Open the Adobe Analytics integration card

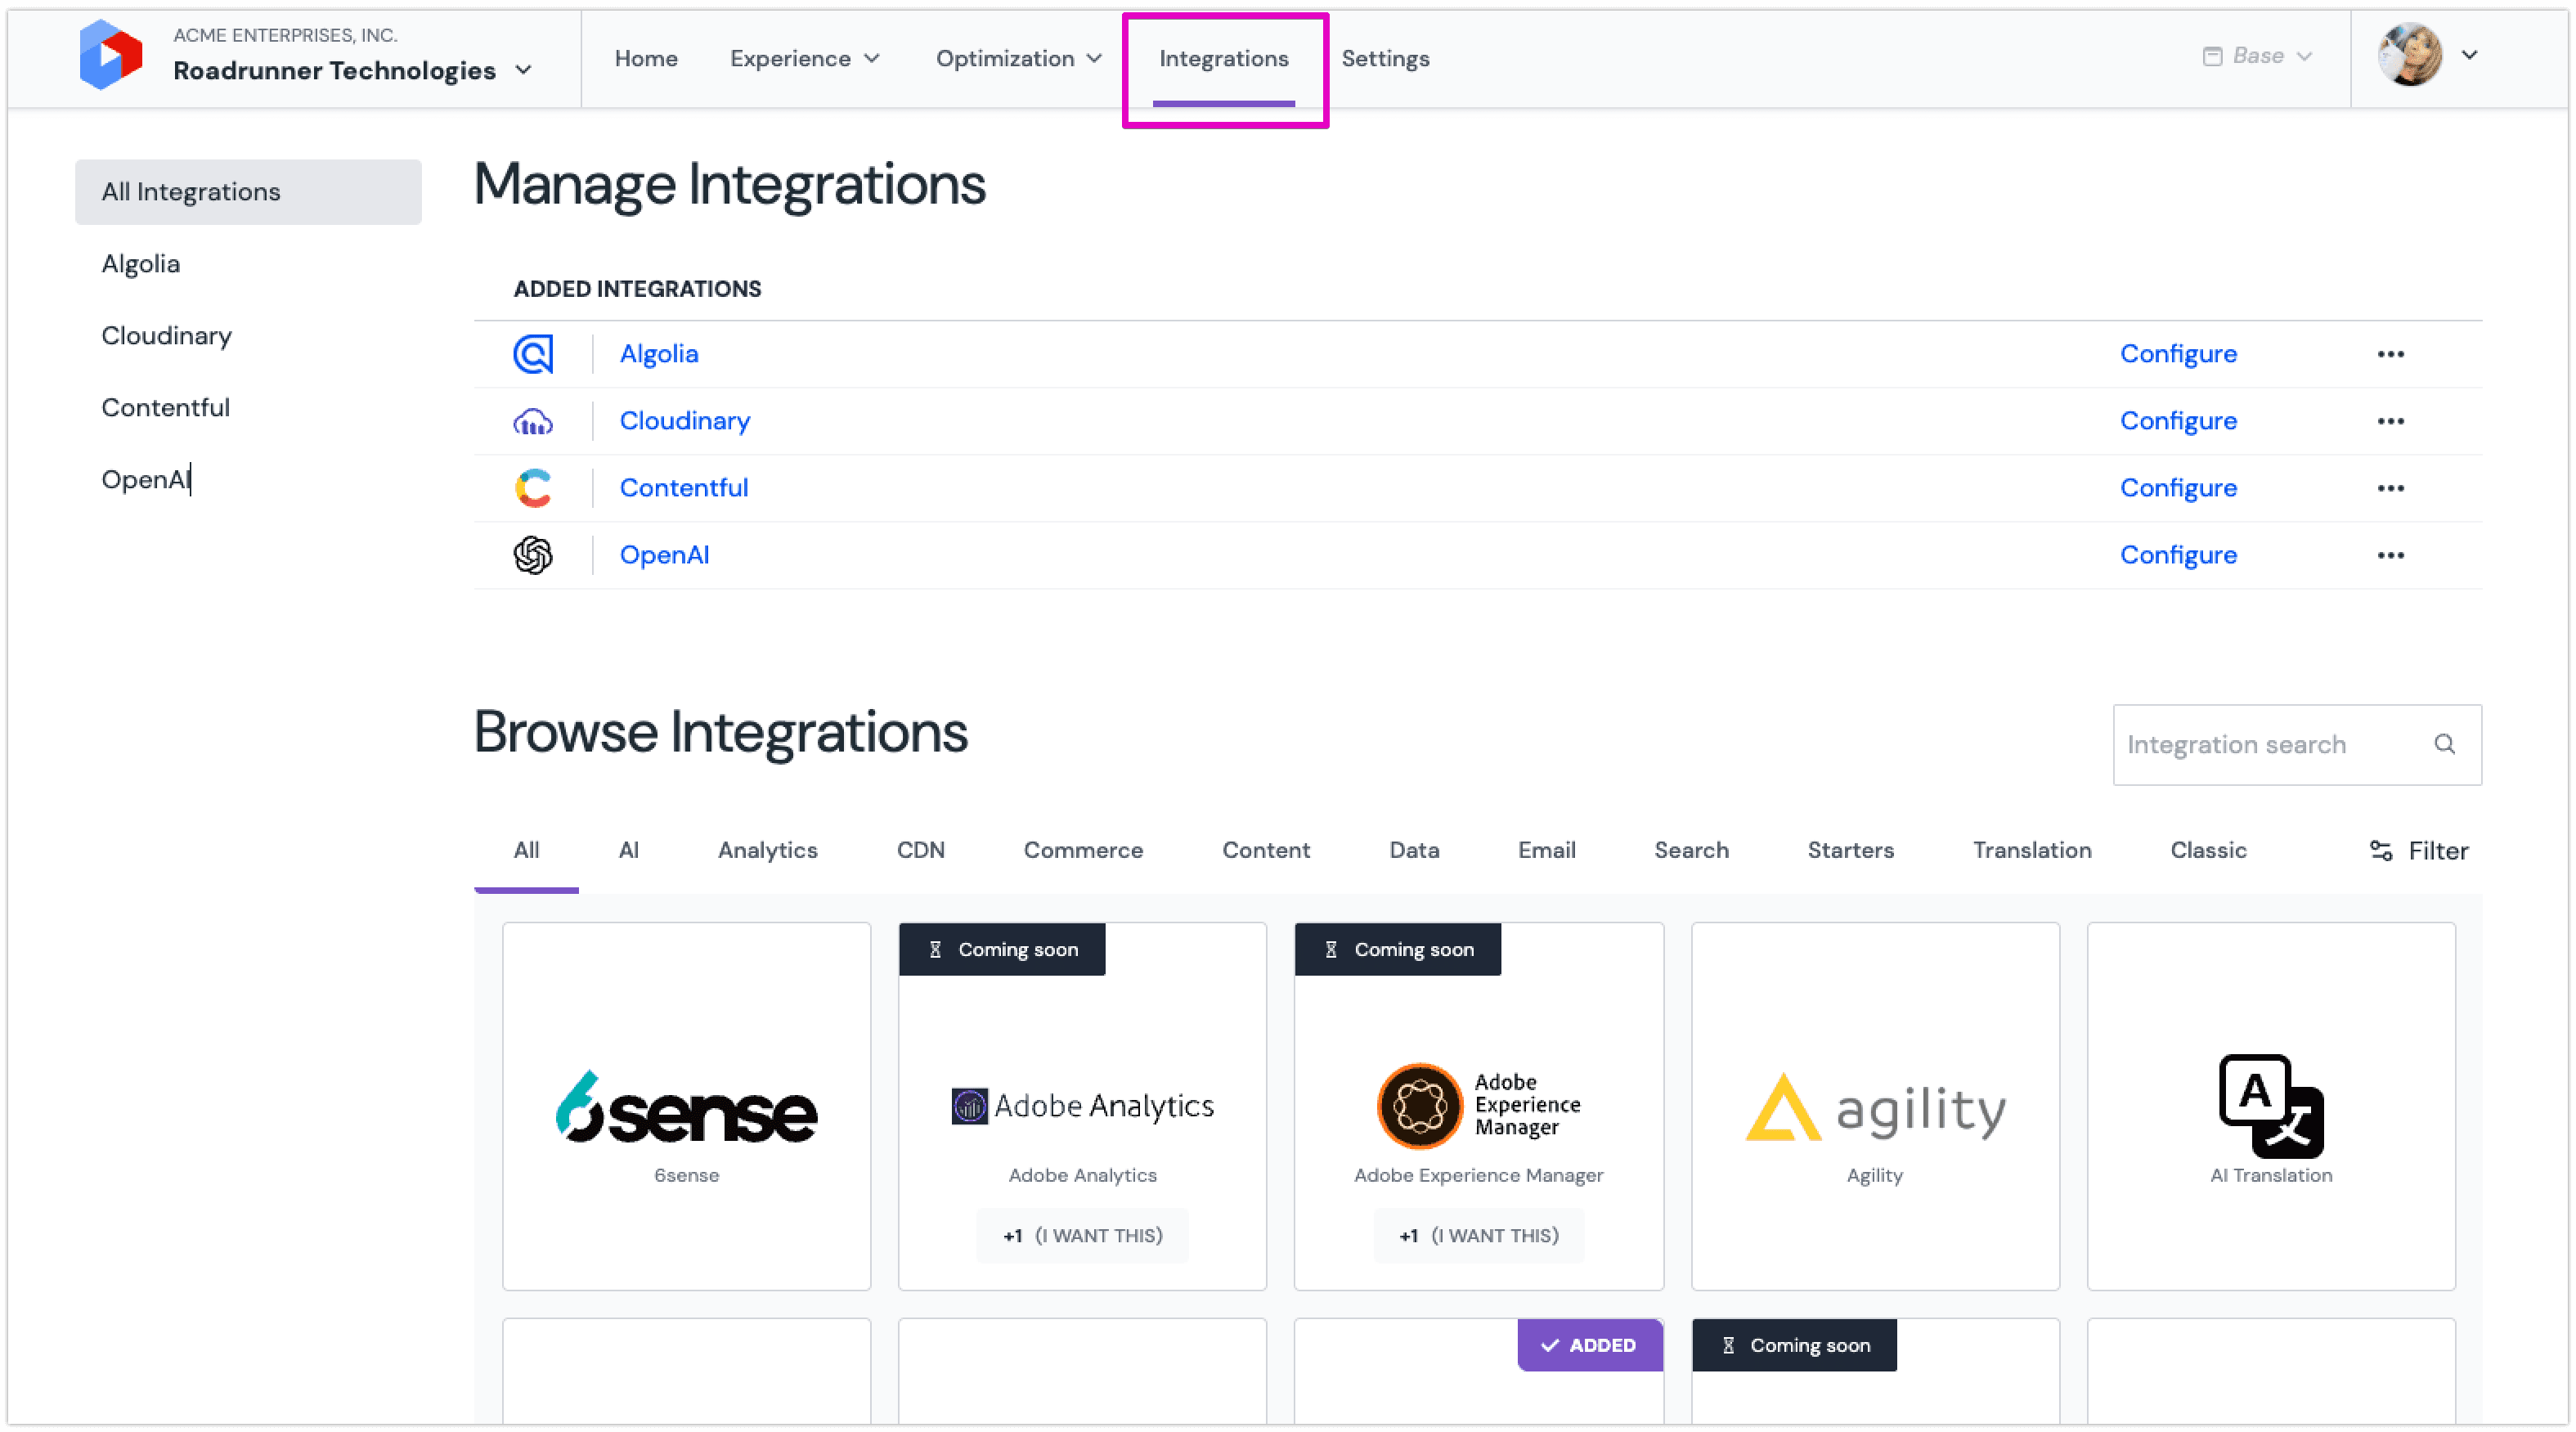coord(1082,1106)
